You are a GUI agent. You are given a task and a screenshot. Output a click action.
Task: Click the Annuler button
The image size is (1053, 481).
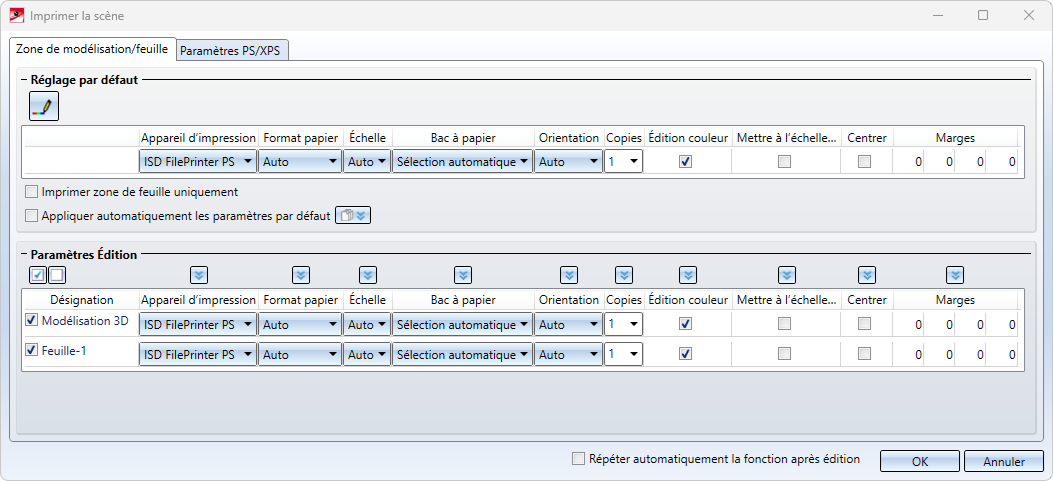1003,461
